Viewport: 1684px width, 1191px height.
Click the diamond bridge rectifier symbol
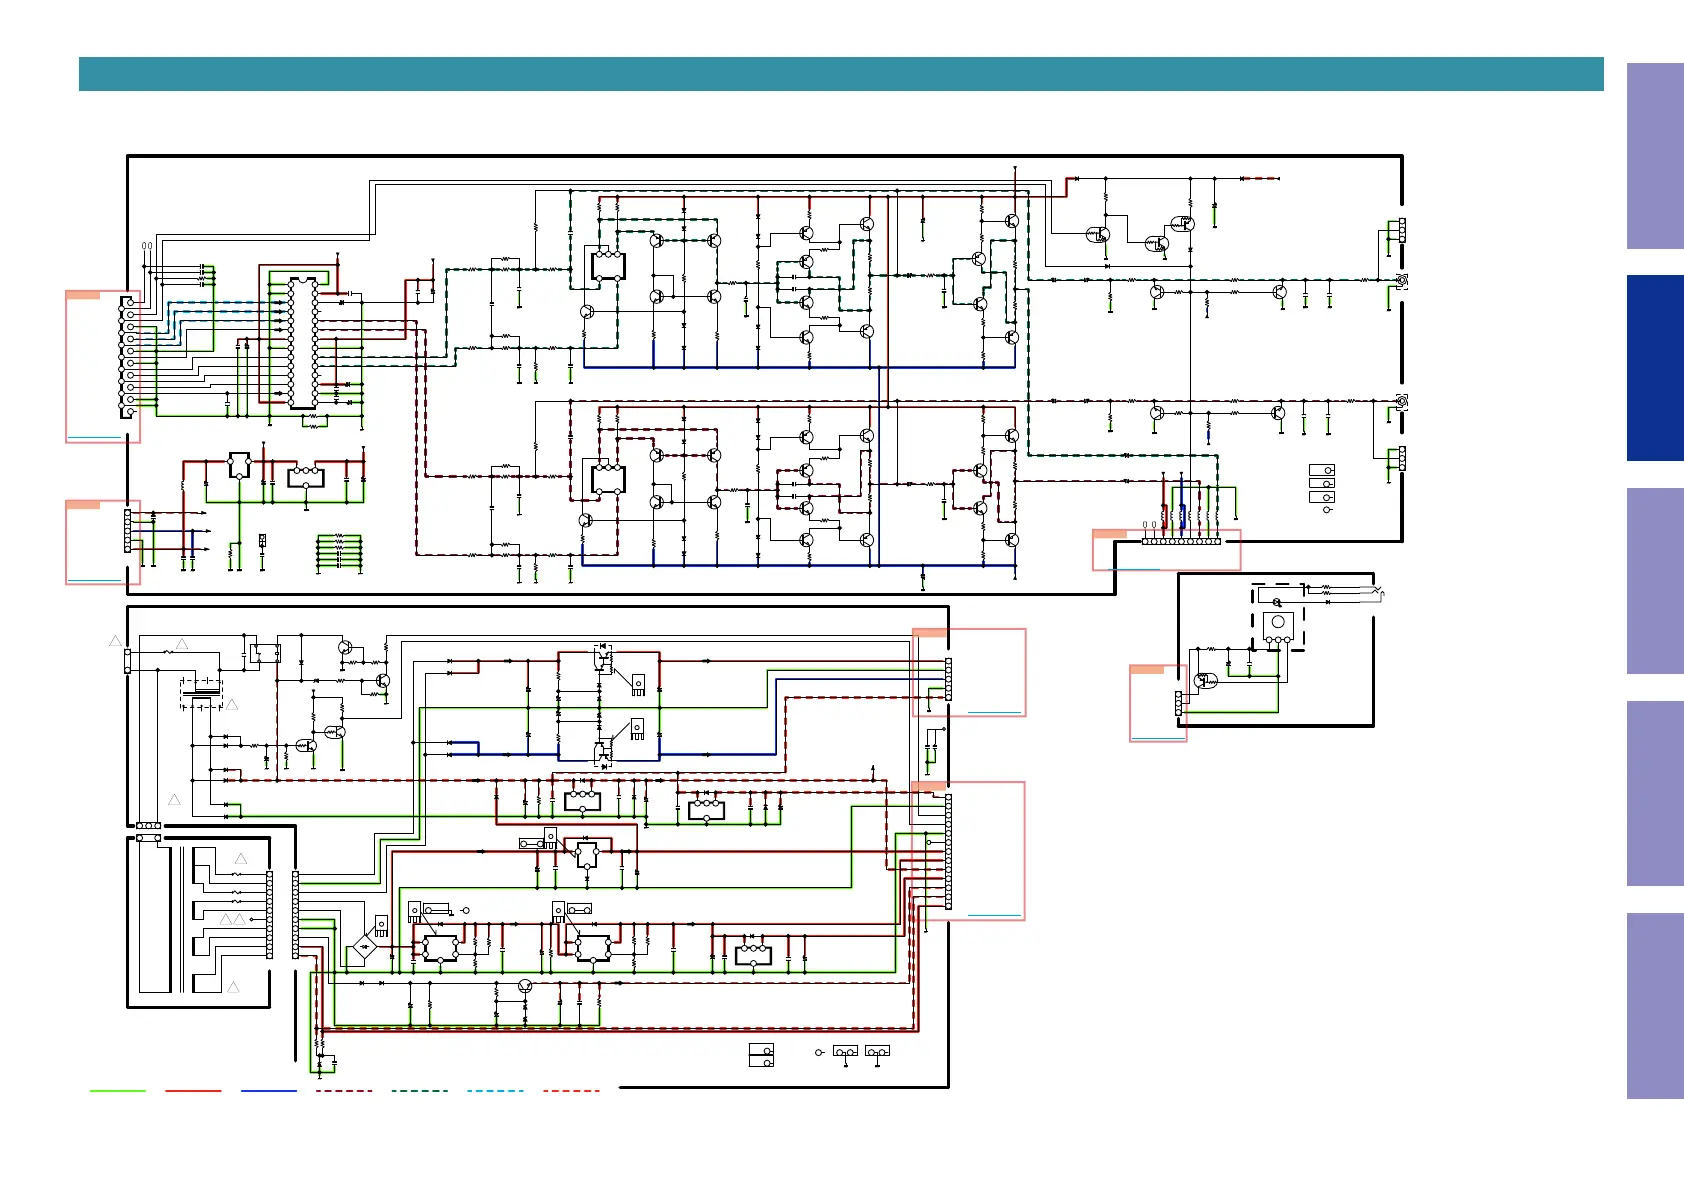point(365,946)
